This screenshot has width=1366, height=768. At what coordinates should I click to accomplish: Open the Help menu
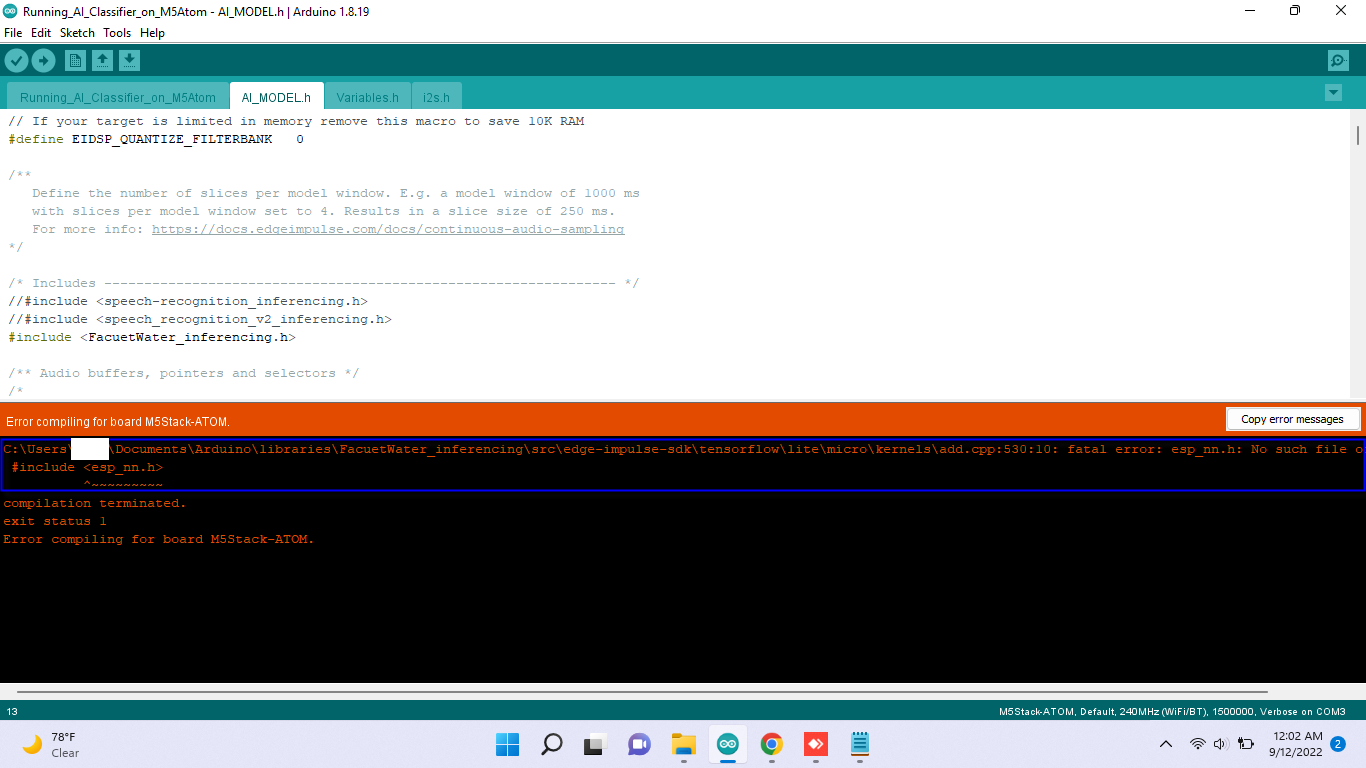pos(152,33)
